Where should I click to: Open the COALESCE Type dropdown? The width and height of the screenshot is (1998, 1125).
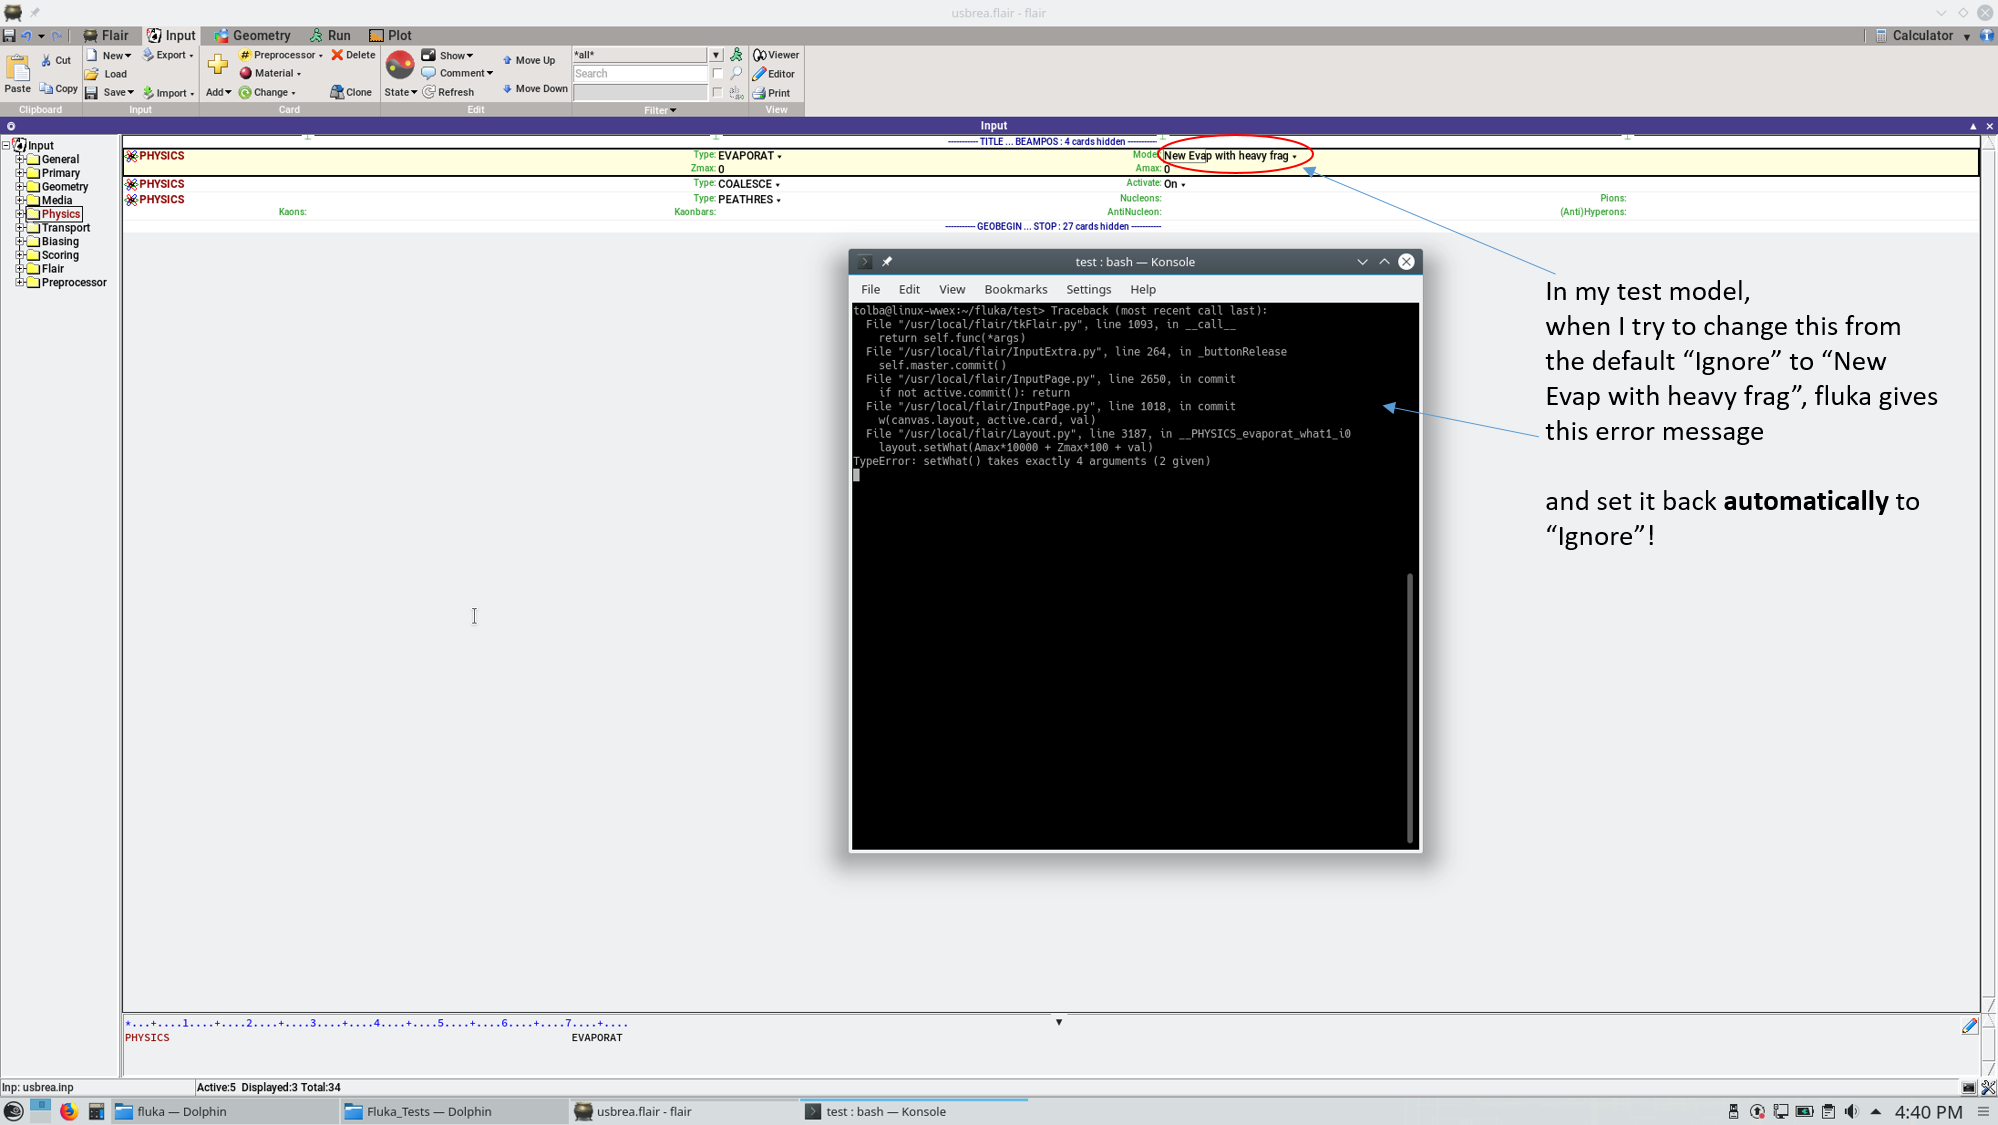tap(749, 184)
